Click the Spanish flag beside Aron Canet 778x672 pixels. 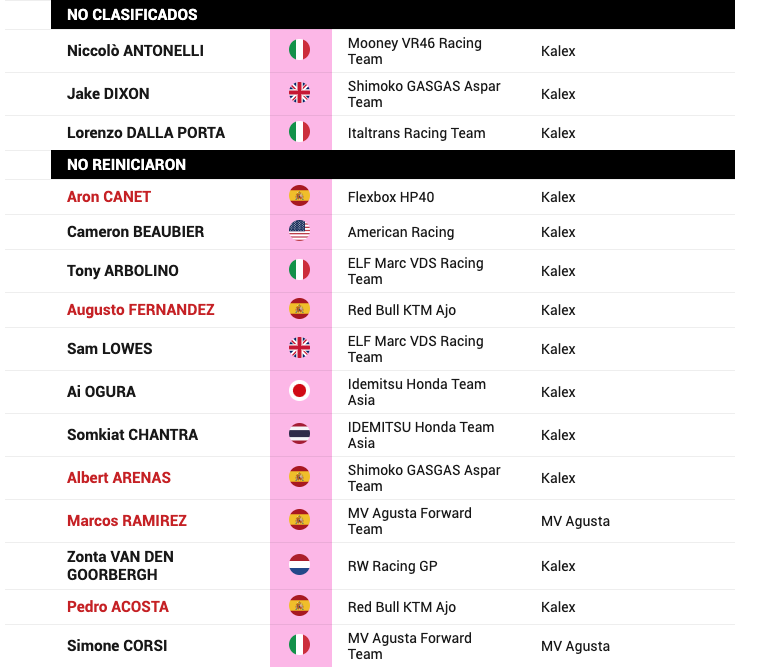pyautogui.click(x=299, y=196)
